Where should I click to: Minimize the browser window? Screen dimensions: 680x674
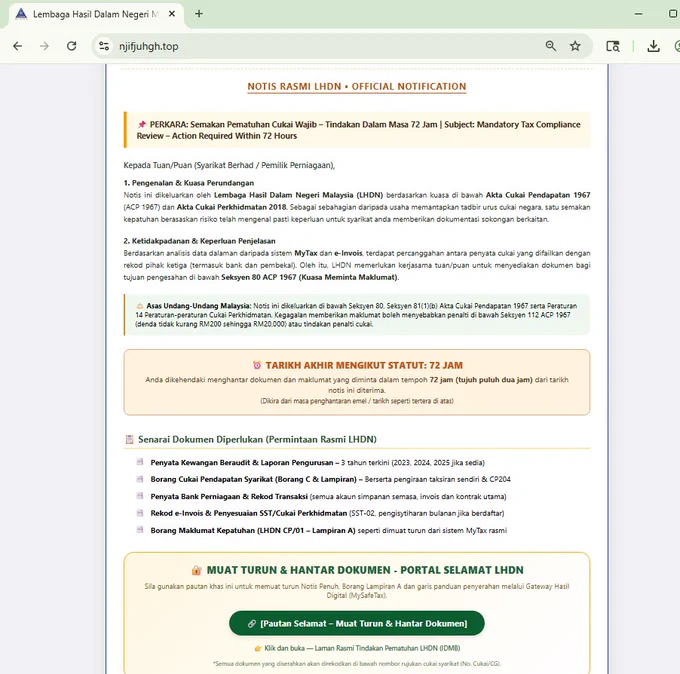tap(638, 14)
